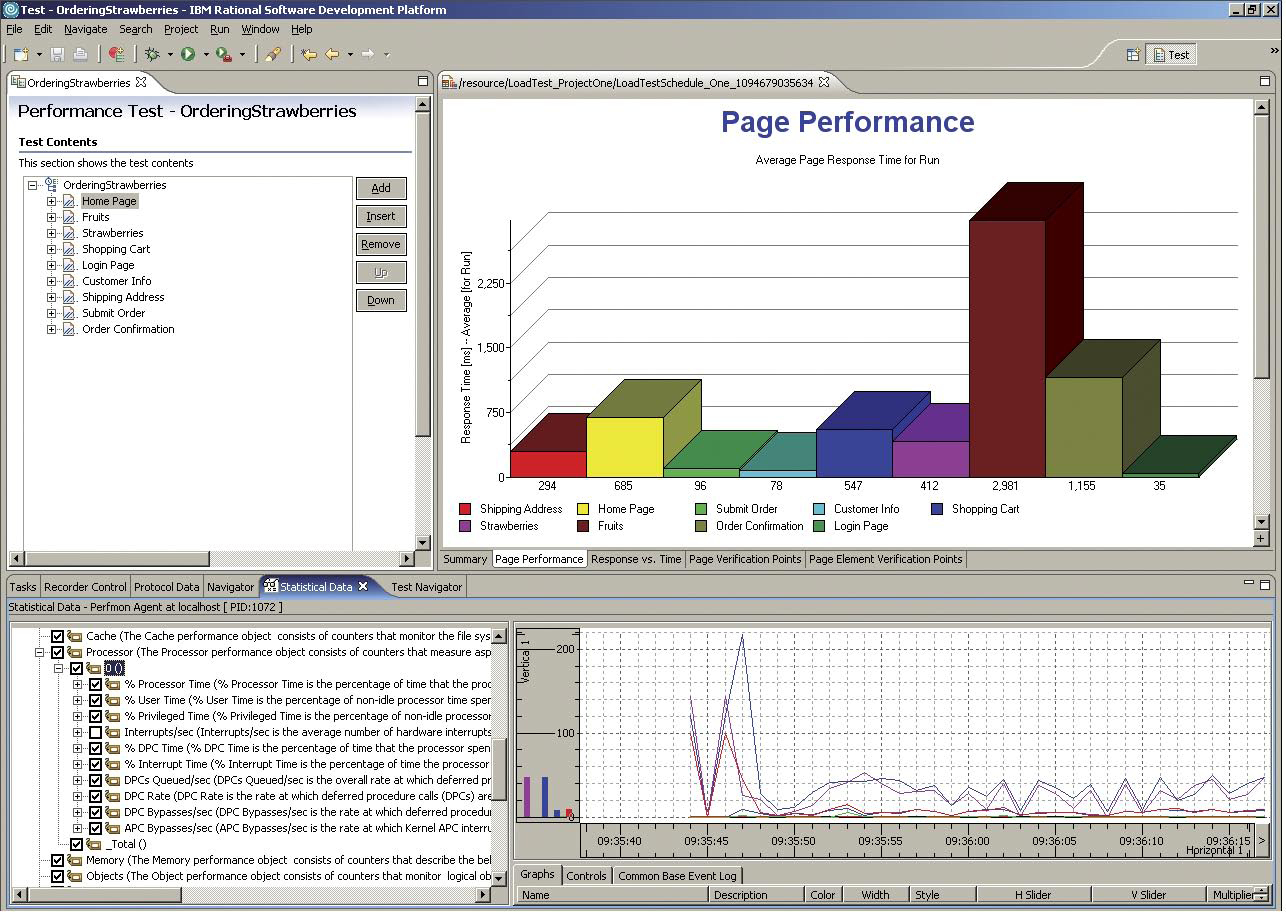Click the New wizard toolbar icon
This screenshot has height=915, width=1286.
[x=20, y=54]
